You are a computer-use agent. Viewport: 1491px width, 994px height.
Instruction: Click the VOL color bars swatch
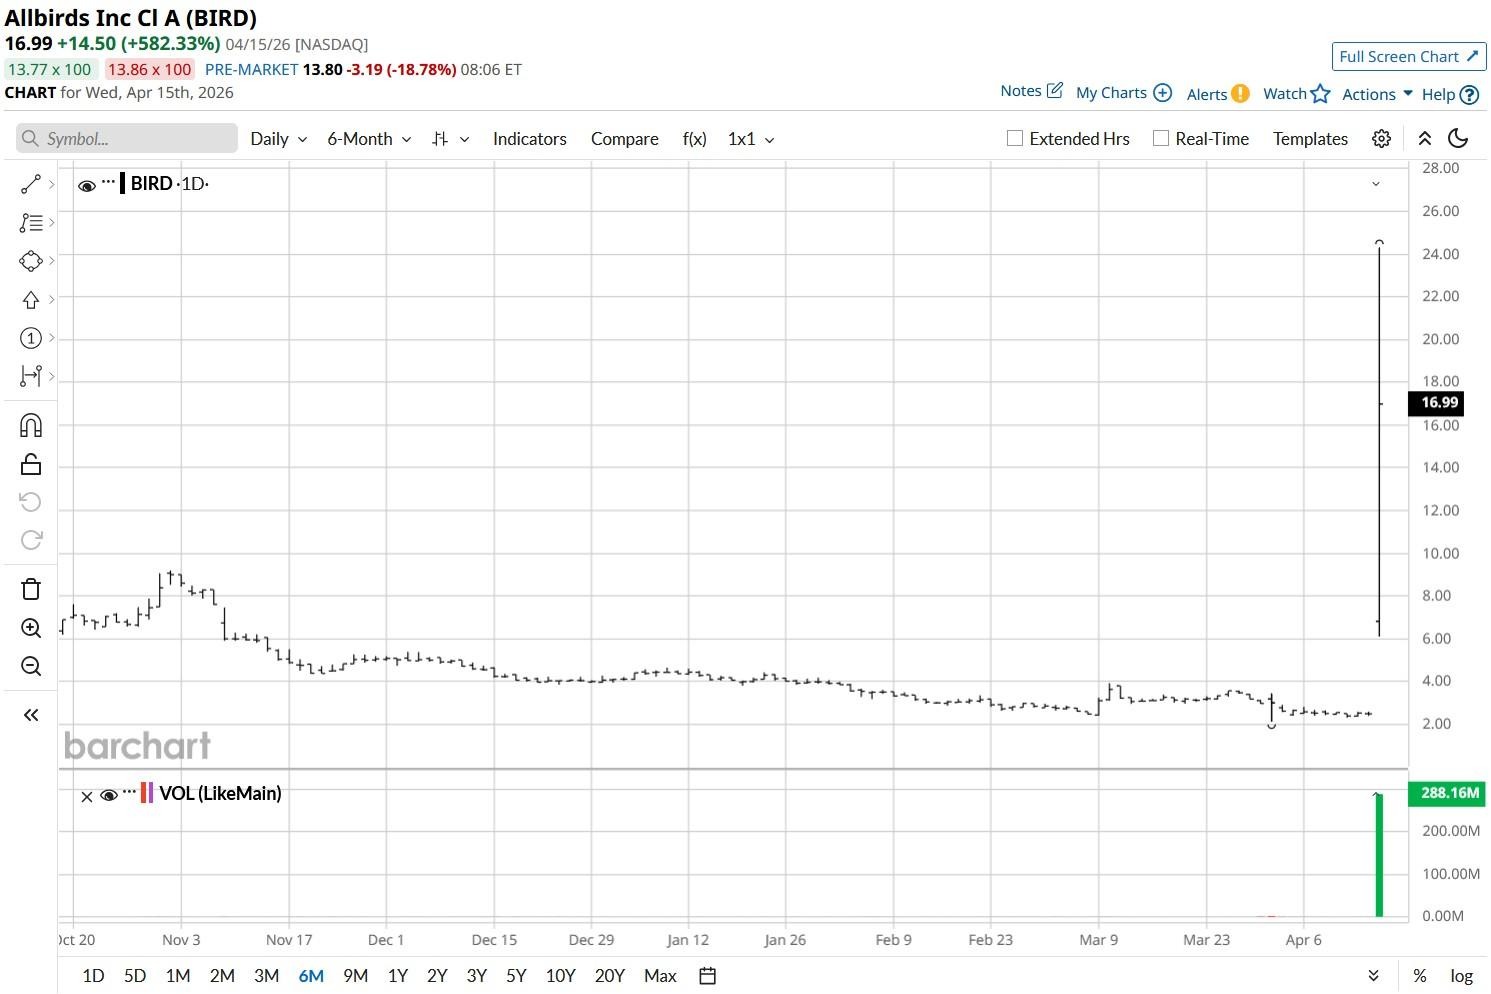coord(147,793)
